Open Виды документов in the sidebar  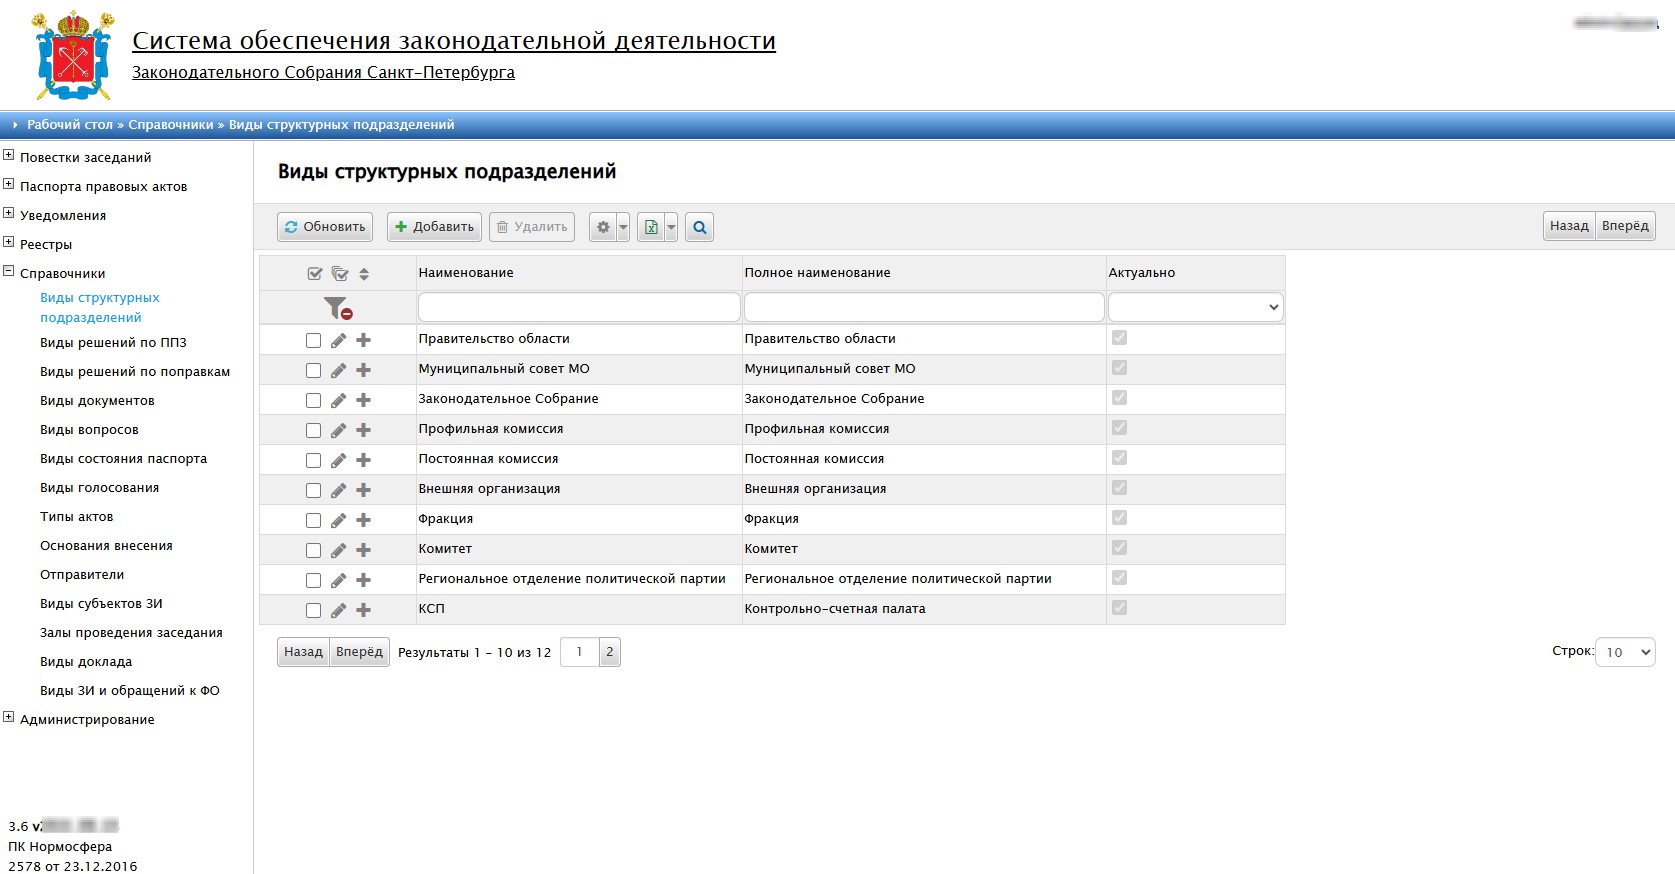pyautogui.click(x=97, y=401)
